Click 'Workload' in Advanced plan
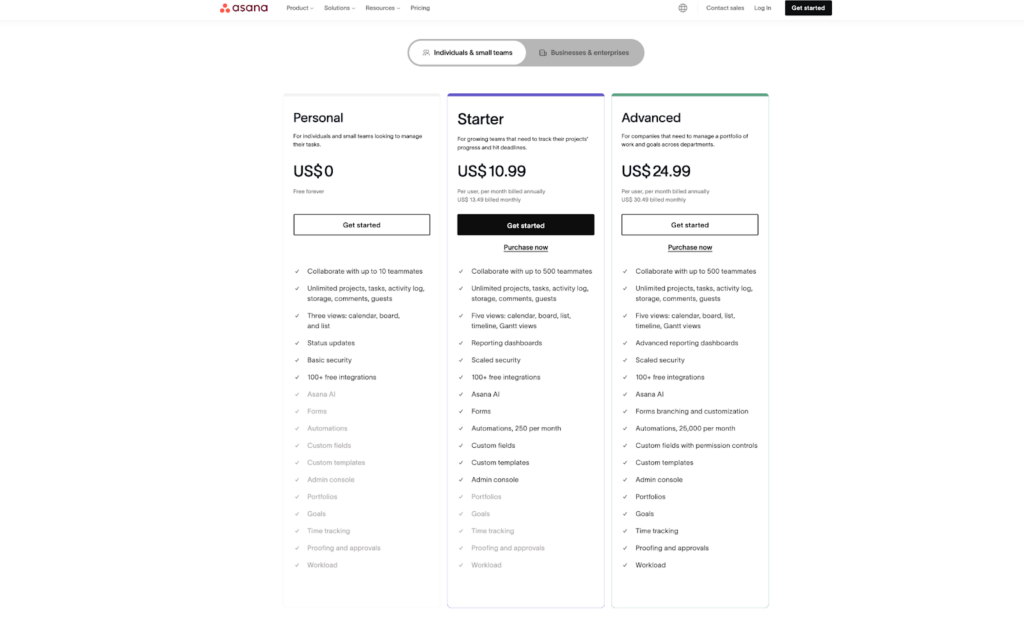The height and width of the screenshot is (632, 1024). [x=650, y=565]
